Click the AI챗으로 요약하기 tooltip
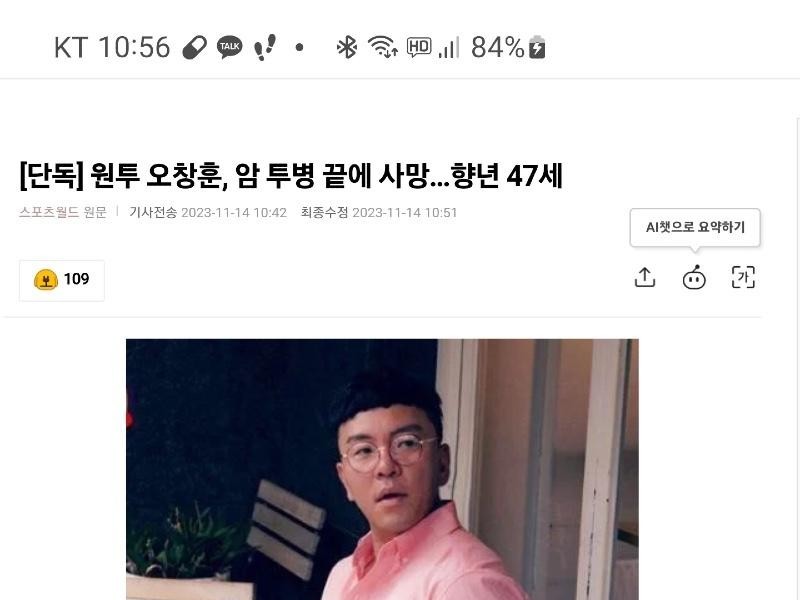Screen dimensions: 800x600 (695, 228)
